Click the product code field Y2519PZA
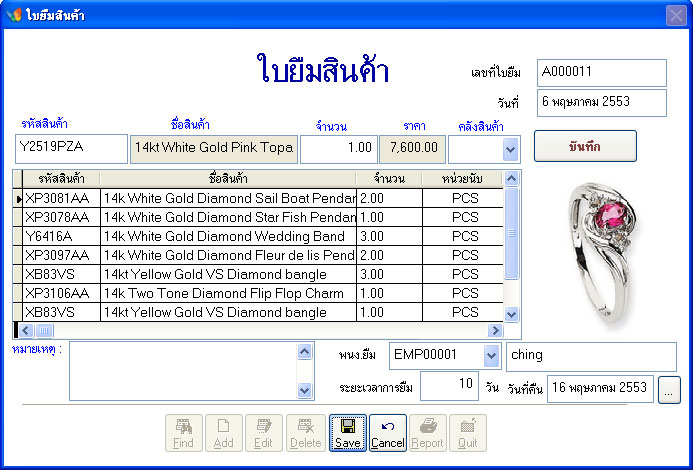The width and height of the screenshot is (693, 470). point(72,149)
